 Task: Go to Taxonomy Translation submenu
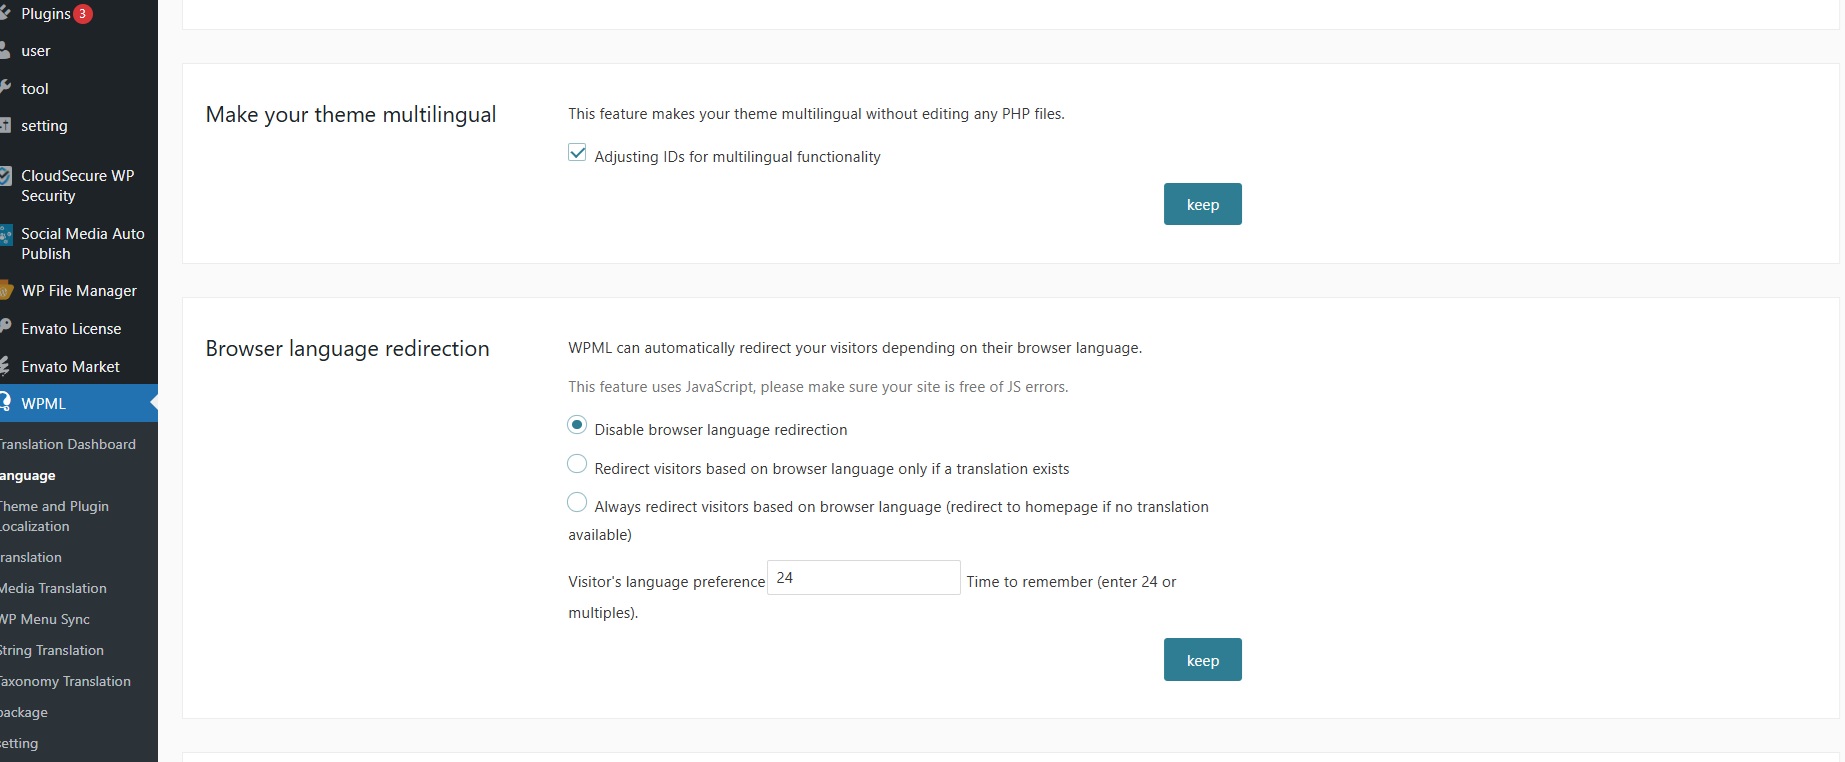click(x=66, y=681)
